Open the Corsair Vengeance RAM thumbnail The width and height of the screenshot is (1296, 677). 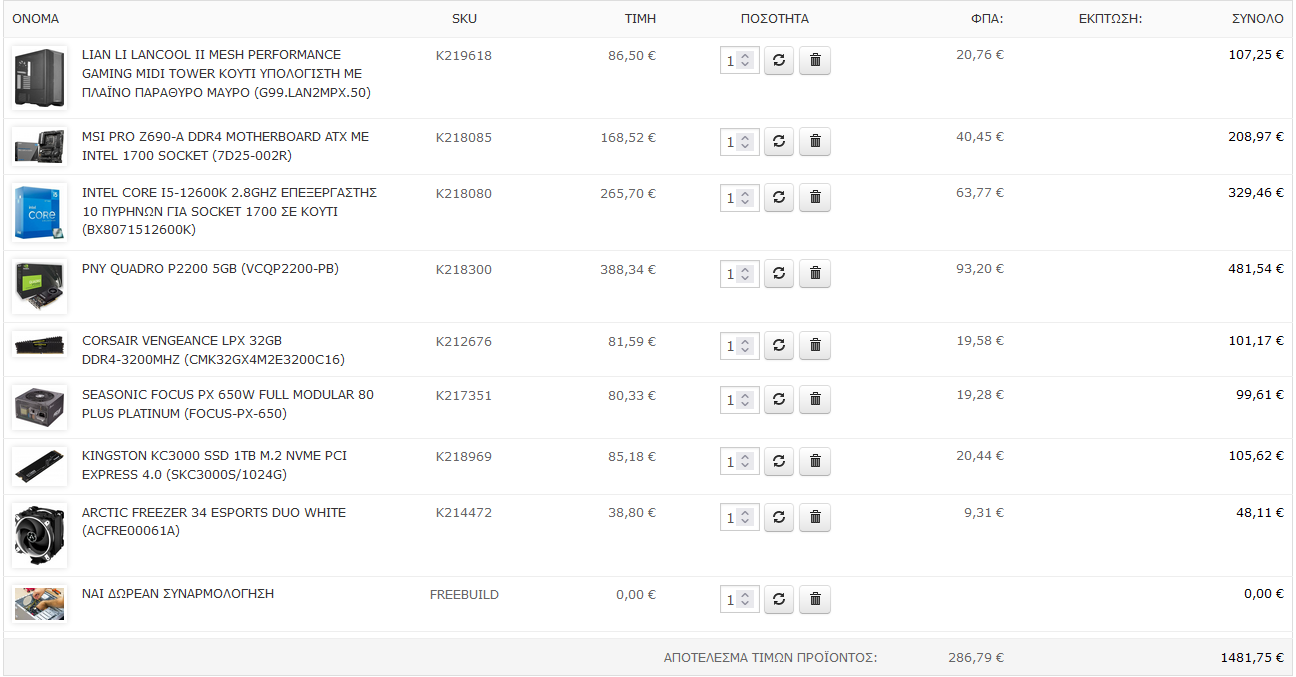tap(40, 344)
